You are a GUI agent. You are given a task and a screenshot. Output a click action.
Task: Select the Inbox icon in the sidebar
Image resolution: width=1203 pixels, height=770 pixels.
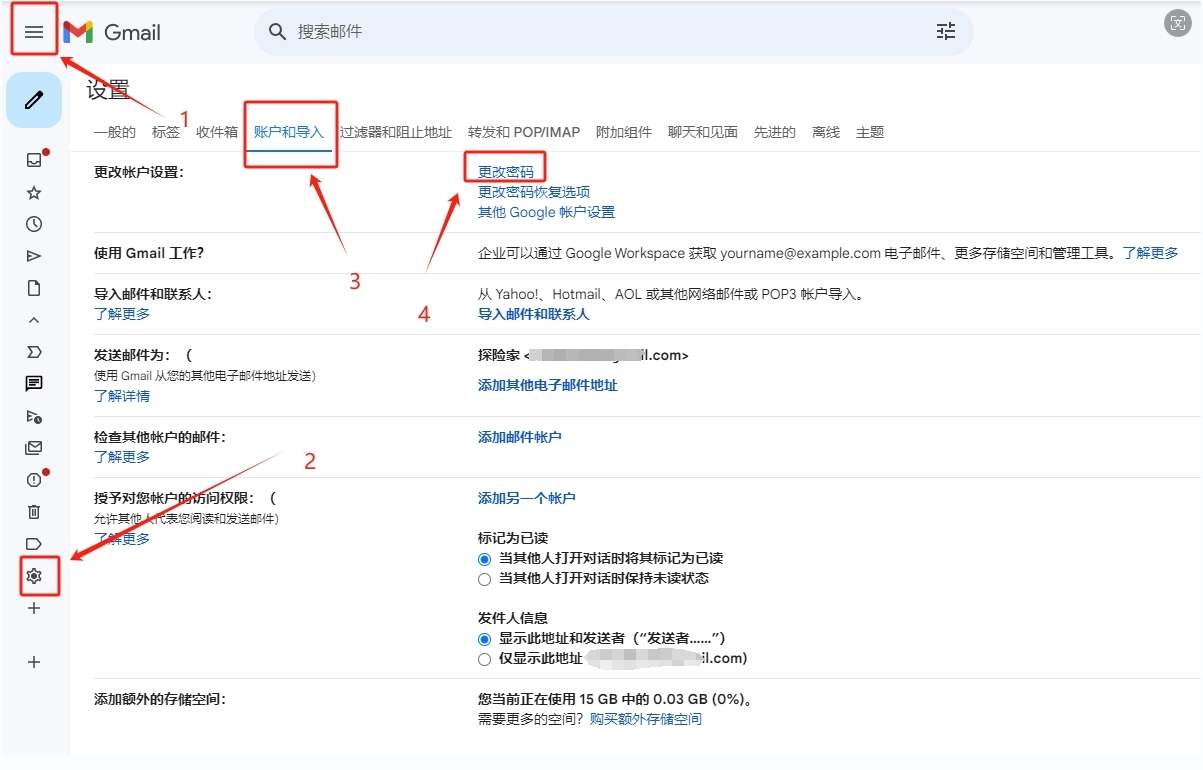(34, 160)
